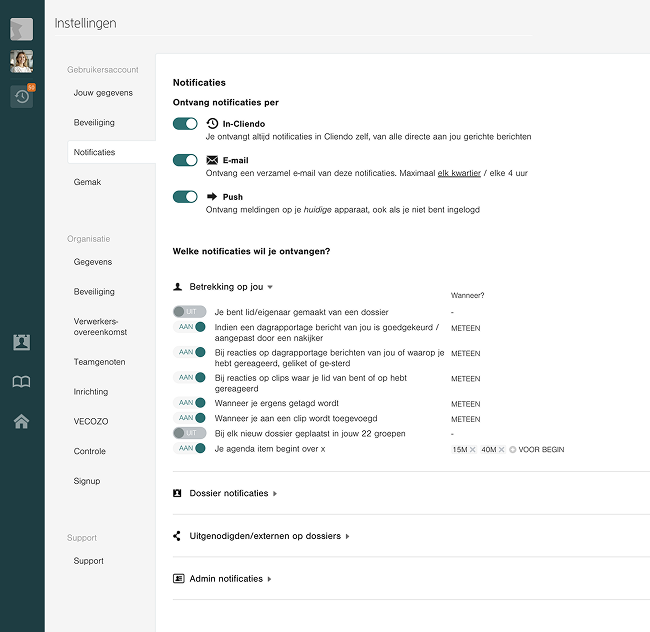Open the history clock icon with badge
This screenshot has height=632, width=650.
tap(22, 96)
